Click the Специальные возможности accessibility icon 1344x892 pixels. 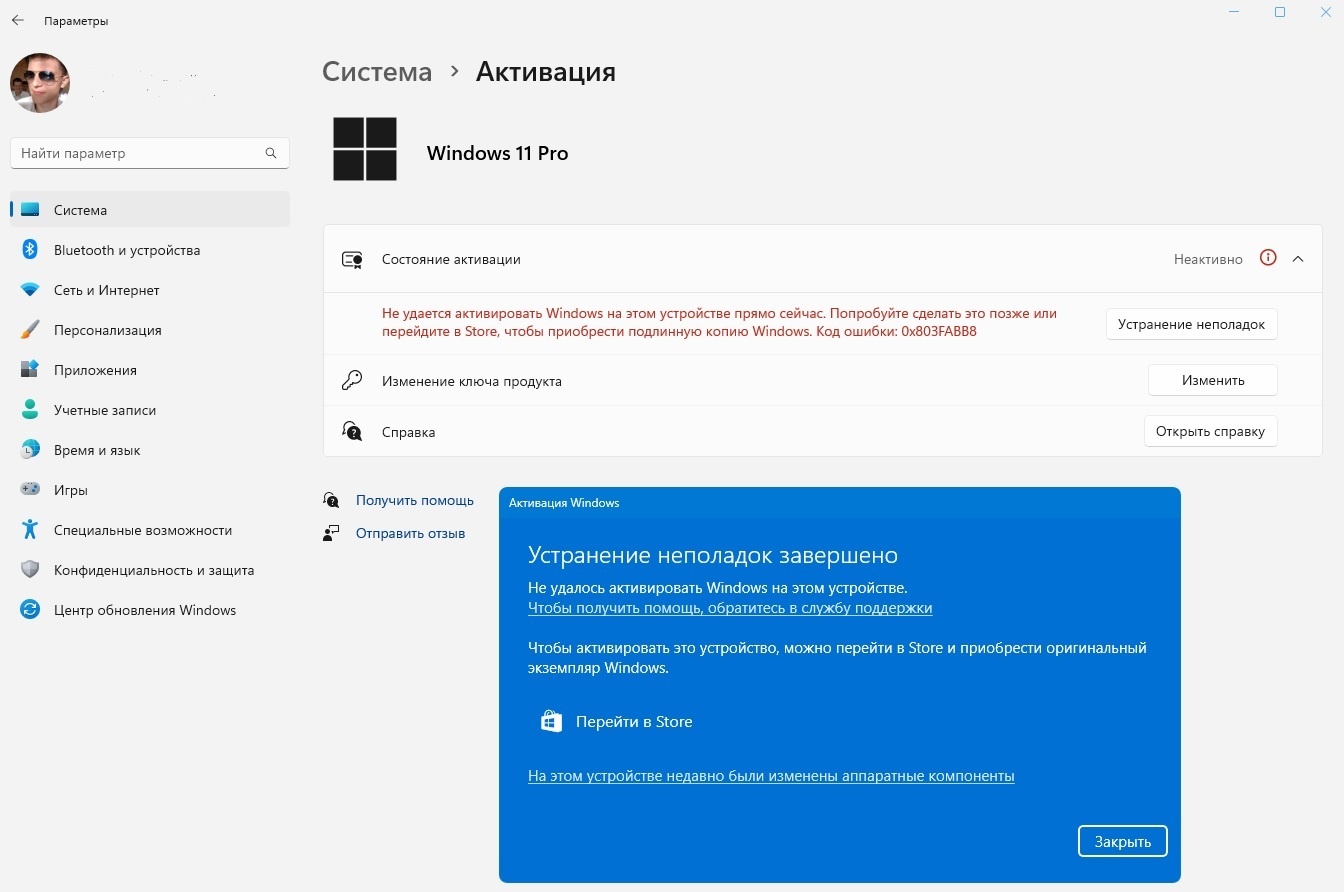[x=30, y=530]
